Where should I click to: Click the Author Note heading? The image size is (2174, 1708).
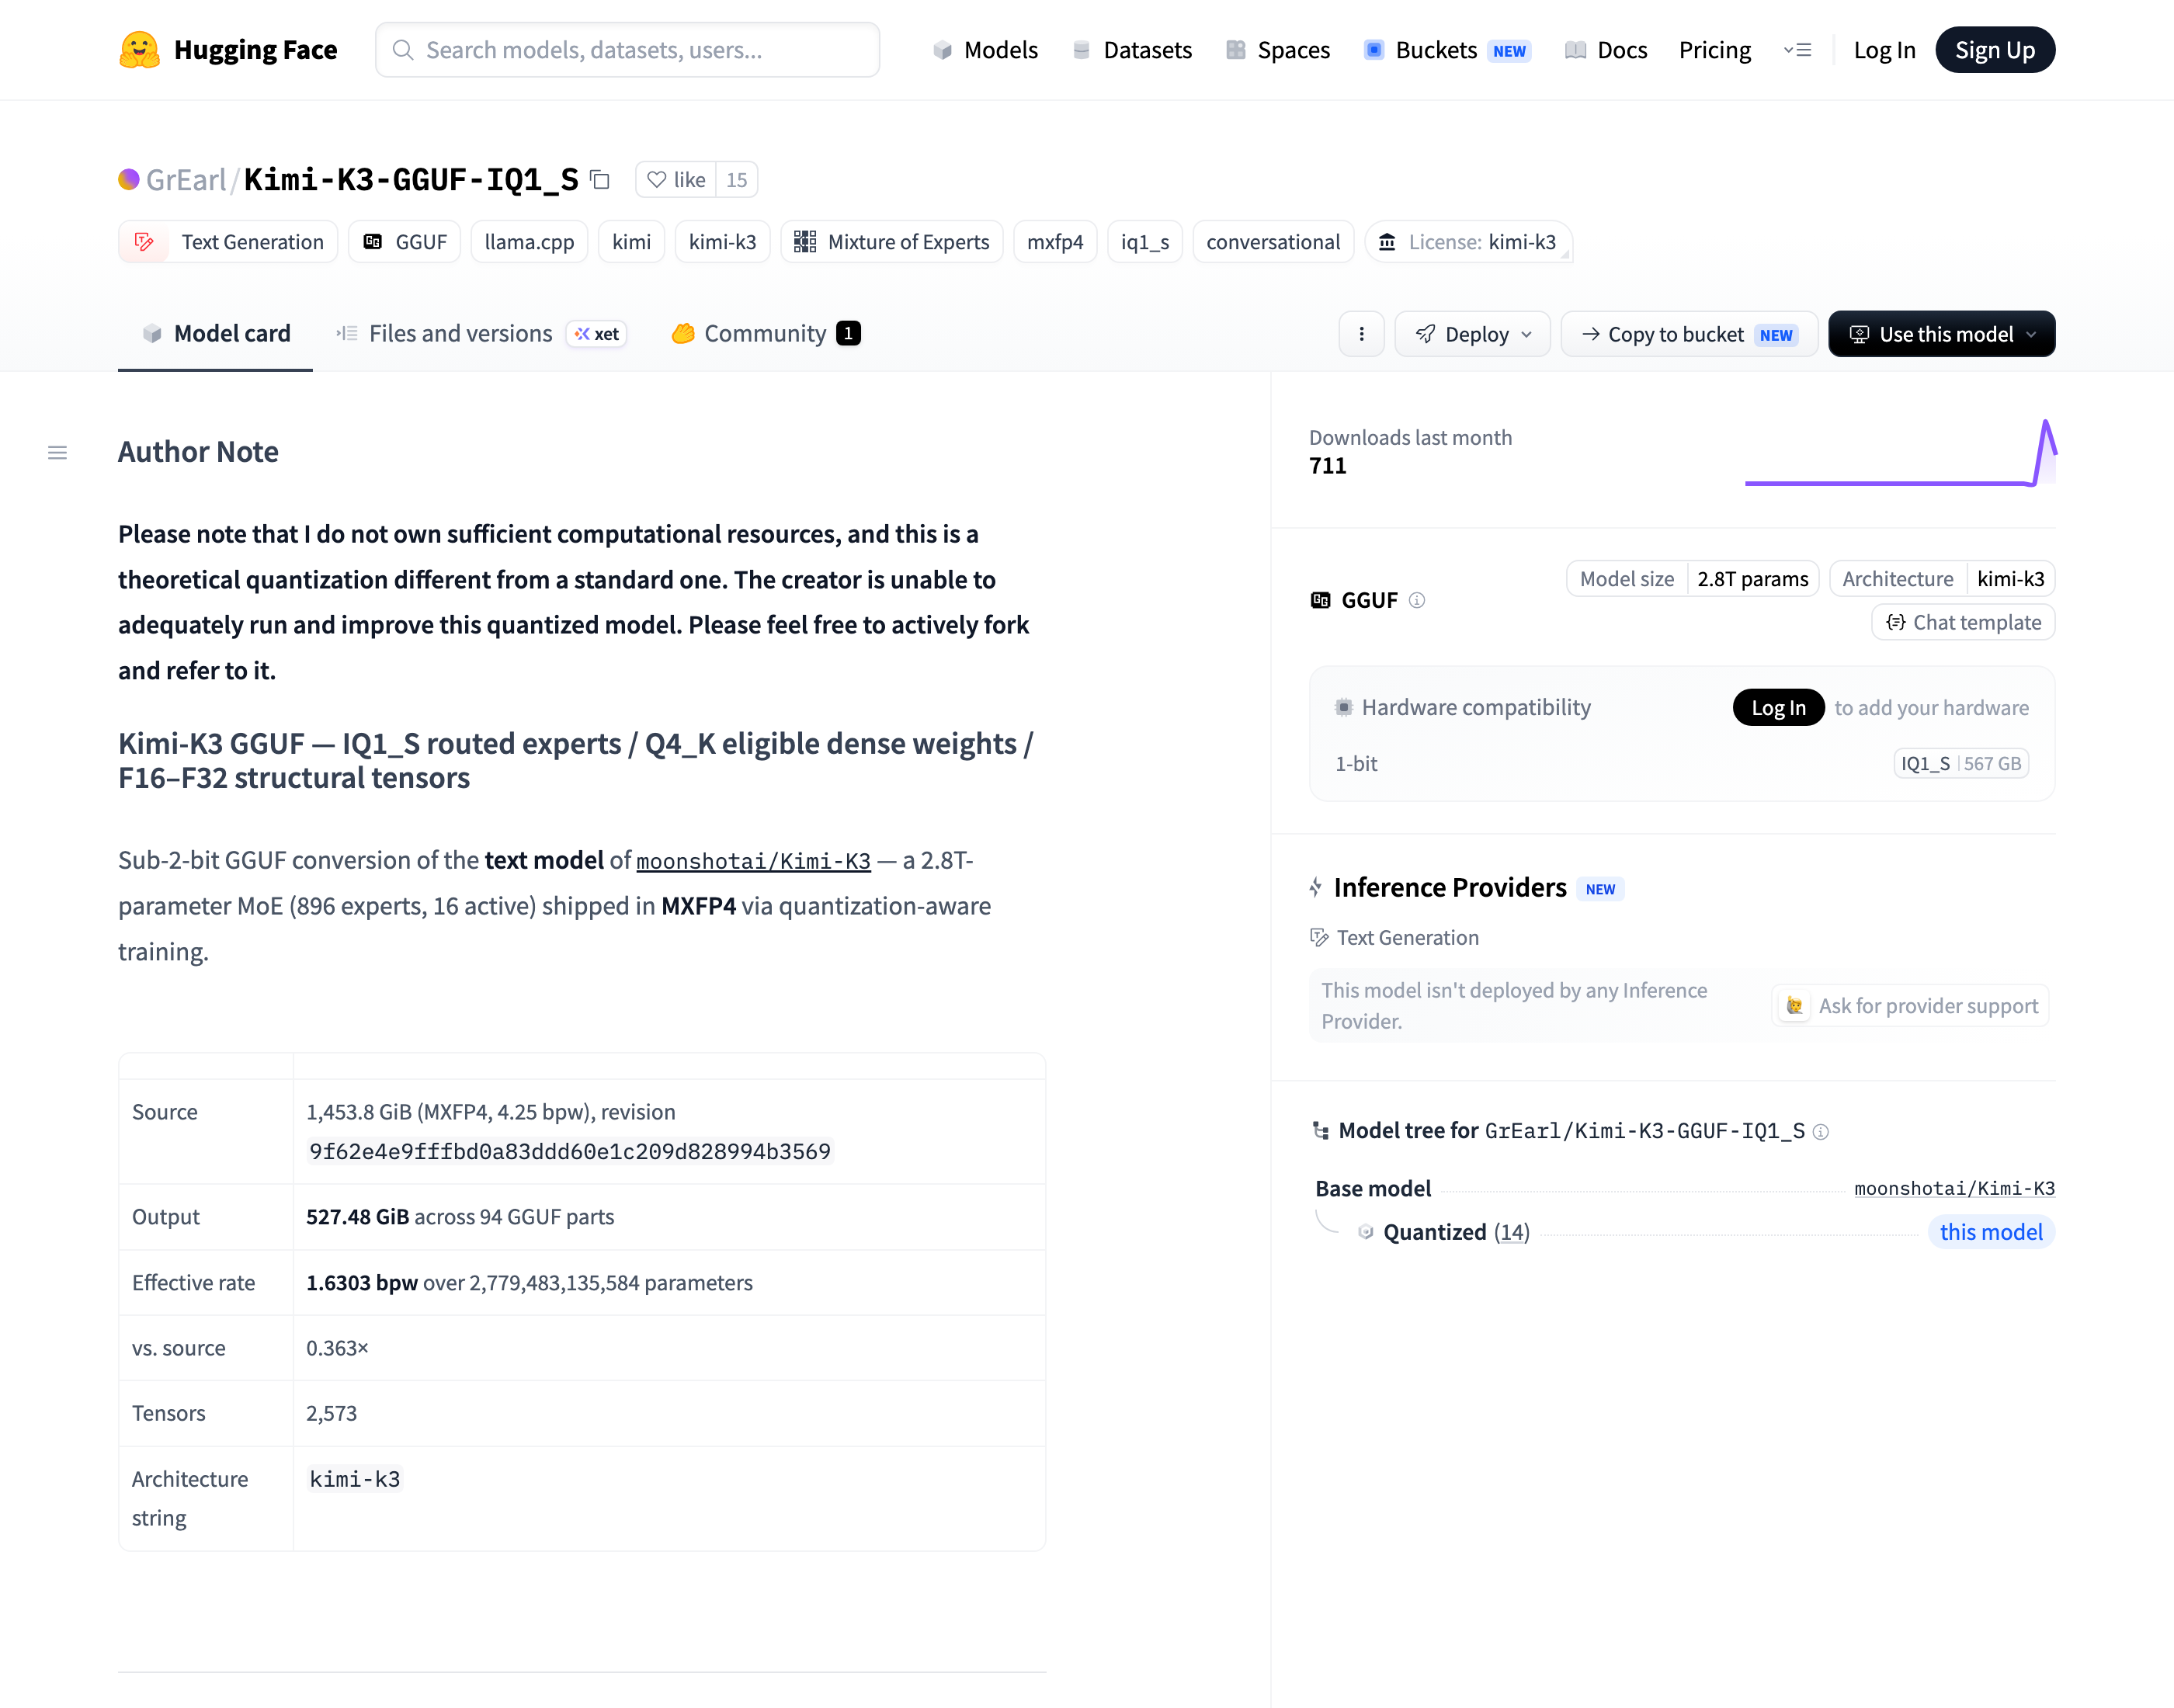pos(198,452)
